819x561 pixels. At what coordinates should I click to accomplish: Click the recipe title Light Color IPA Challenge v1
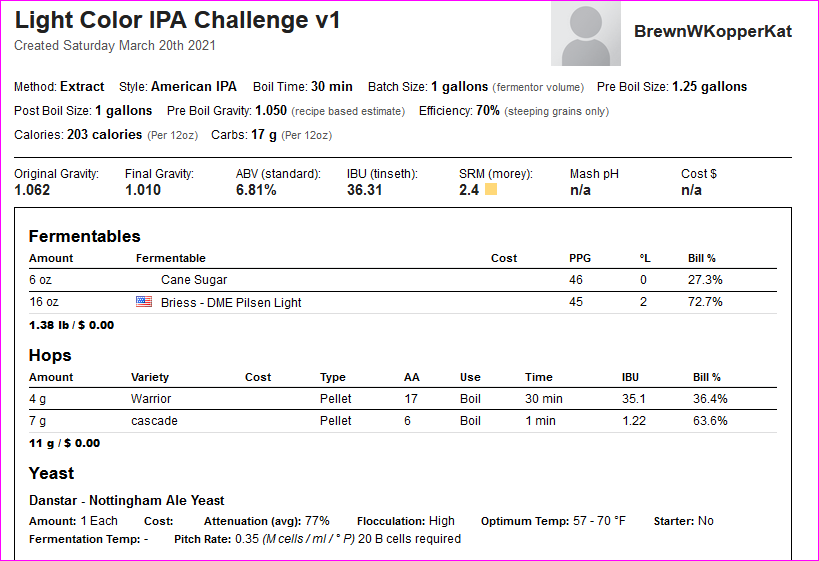point(177,20)
